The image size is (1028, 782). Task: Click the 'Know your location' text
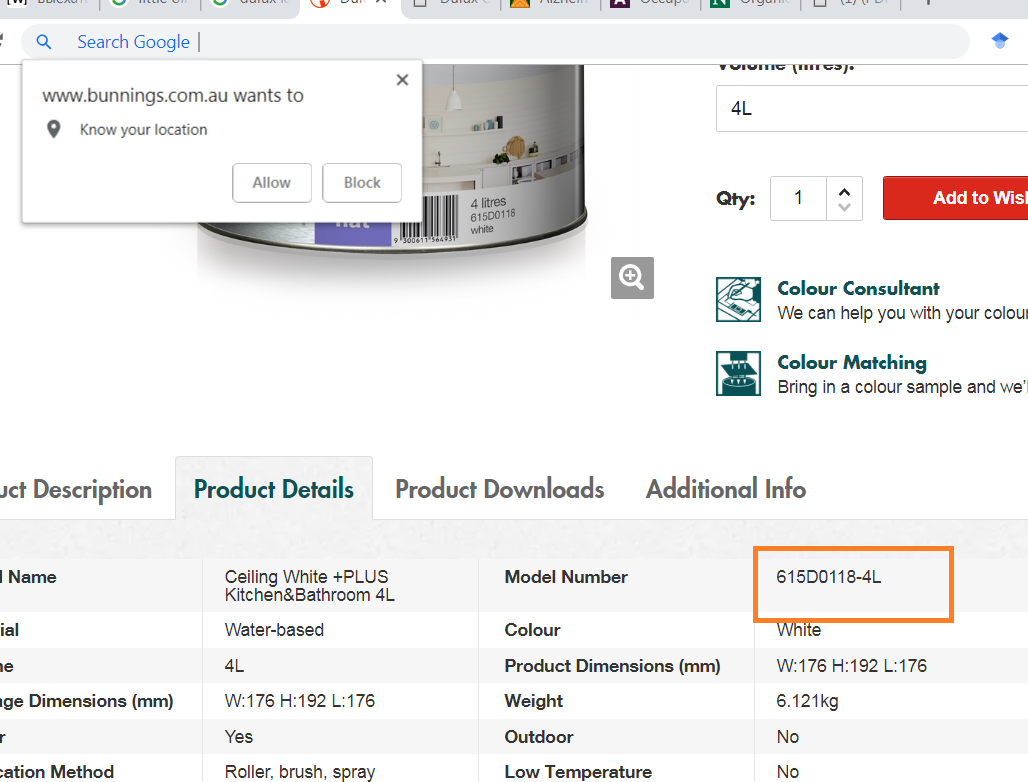[144, 130]
